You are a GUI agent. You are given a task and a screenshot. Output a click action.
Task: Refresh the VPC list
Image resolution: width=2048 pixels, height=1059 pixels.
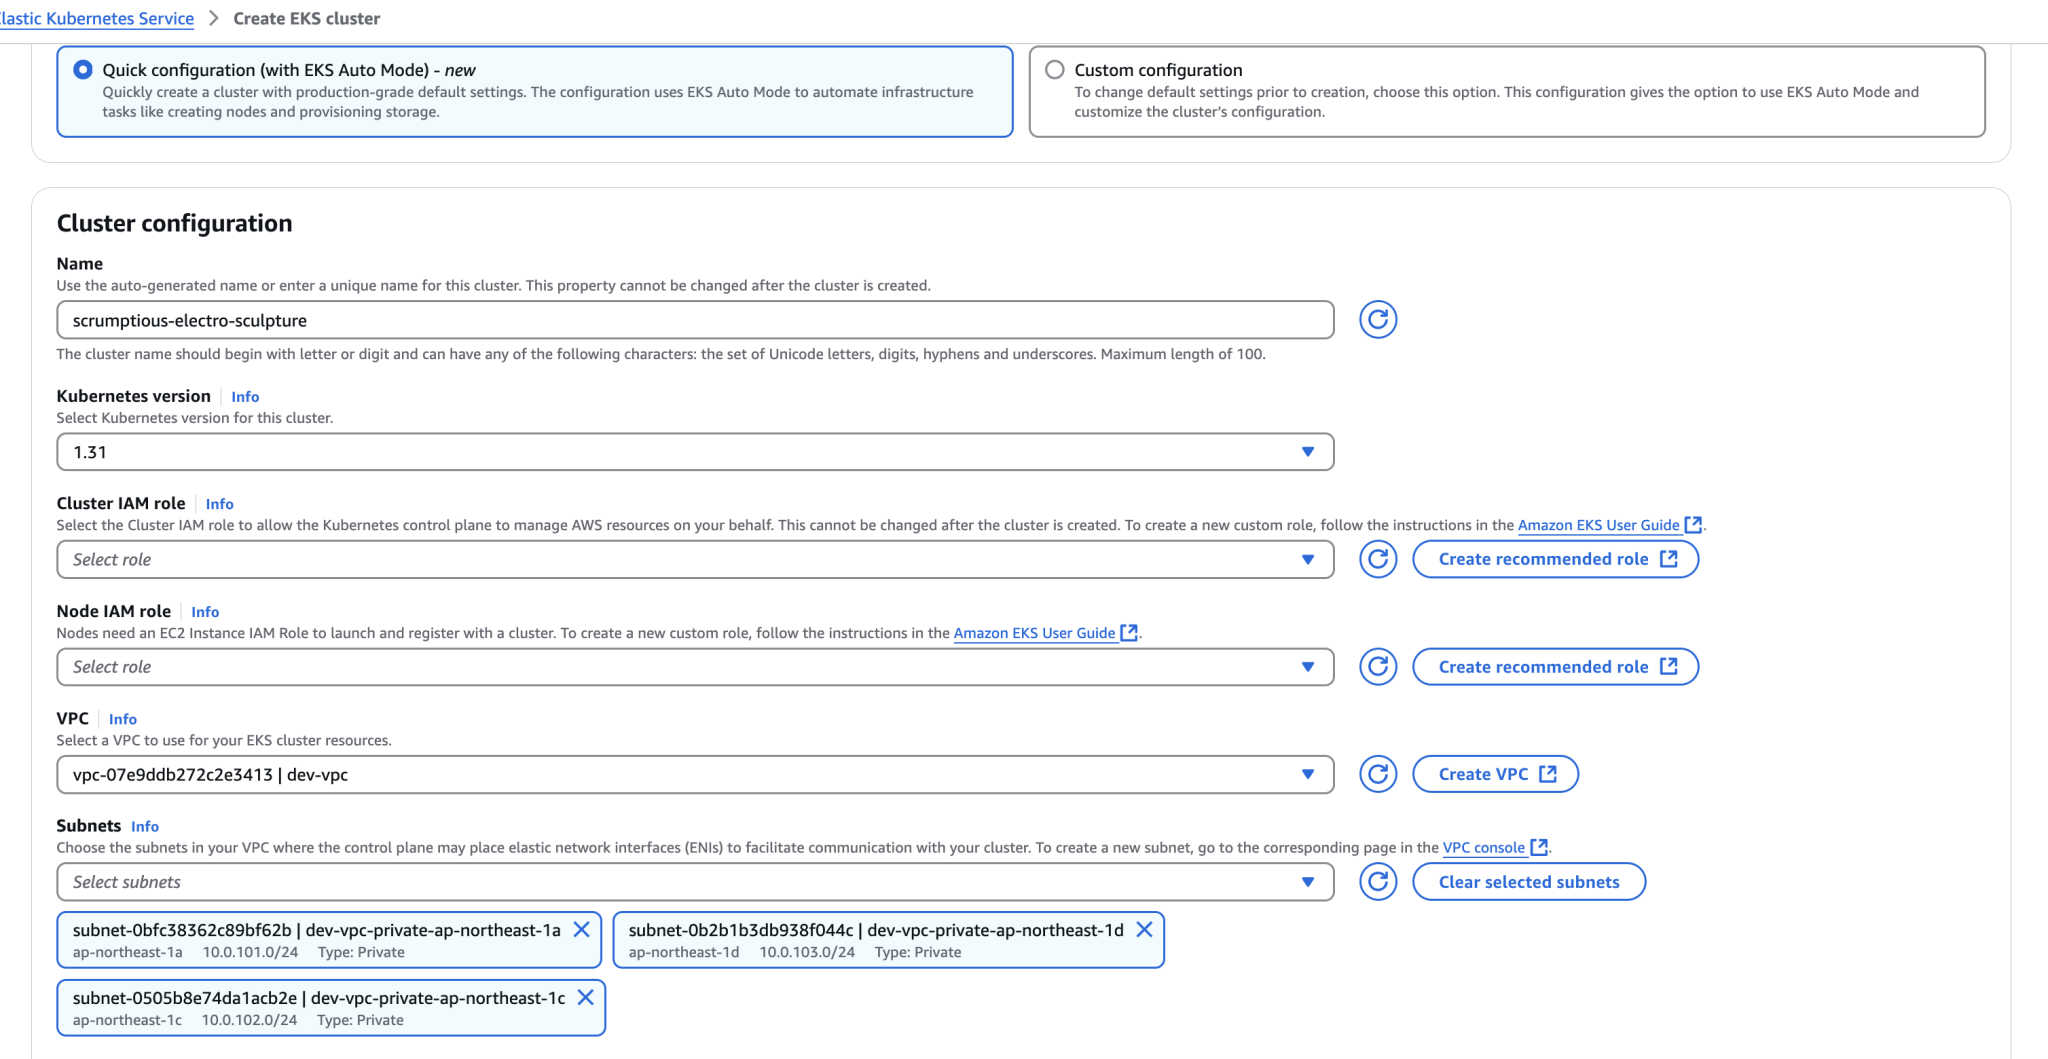coord(1377,774)
